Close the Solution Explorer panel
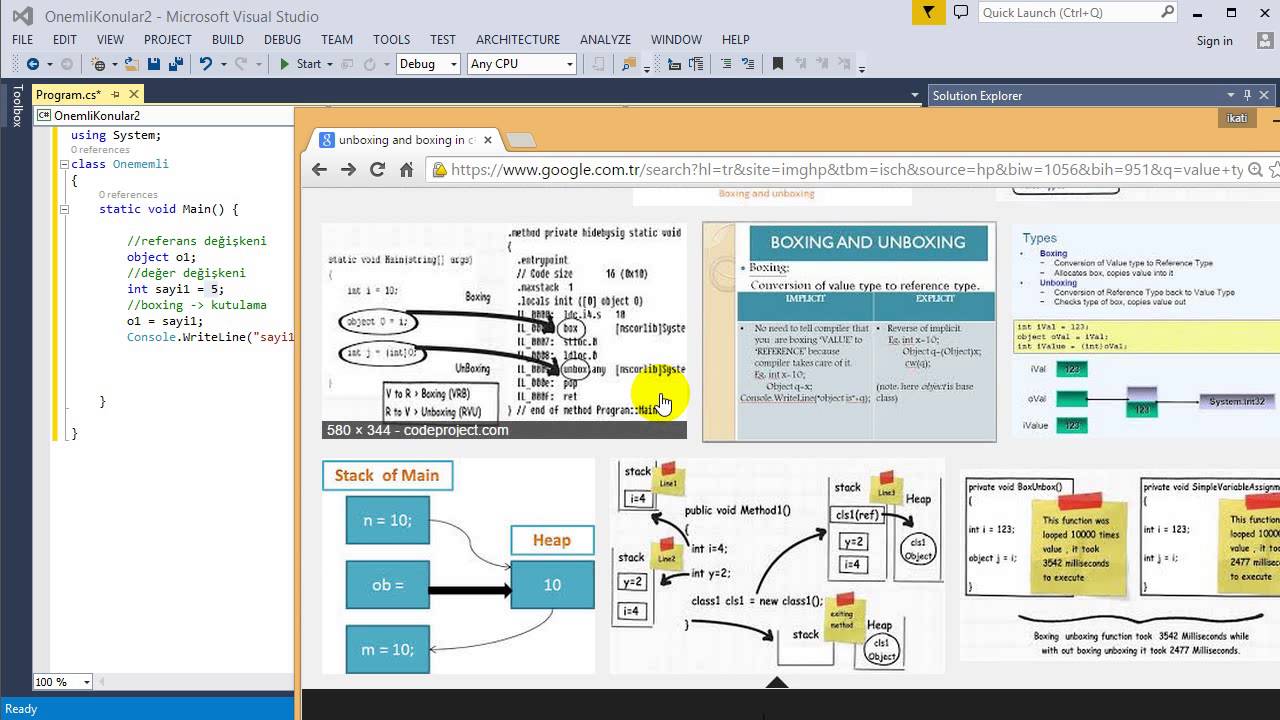1280x720 pixels. pyautogui.click(x=1264, y=95)
